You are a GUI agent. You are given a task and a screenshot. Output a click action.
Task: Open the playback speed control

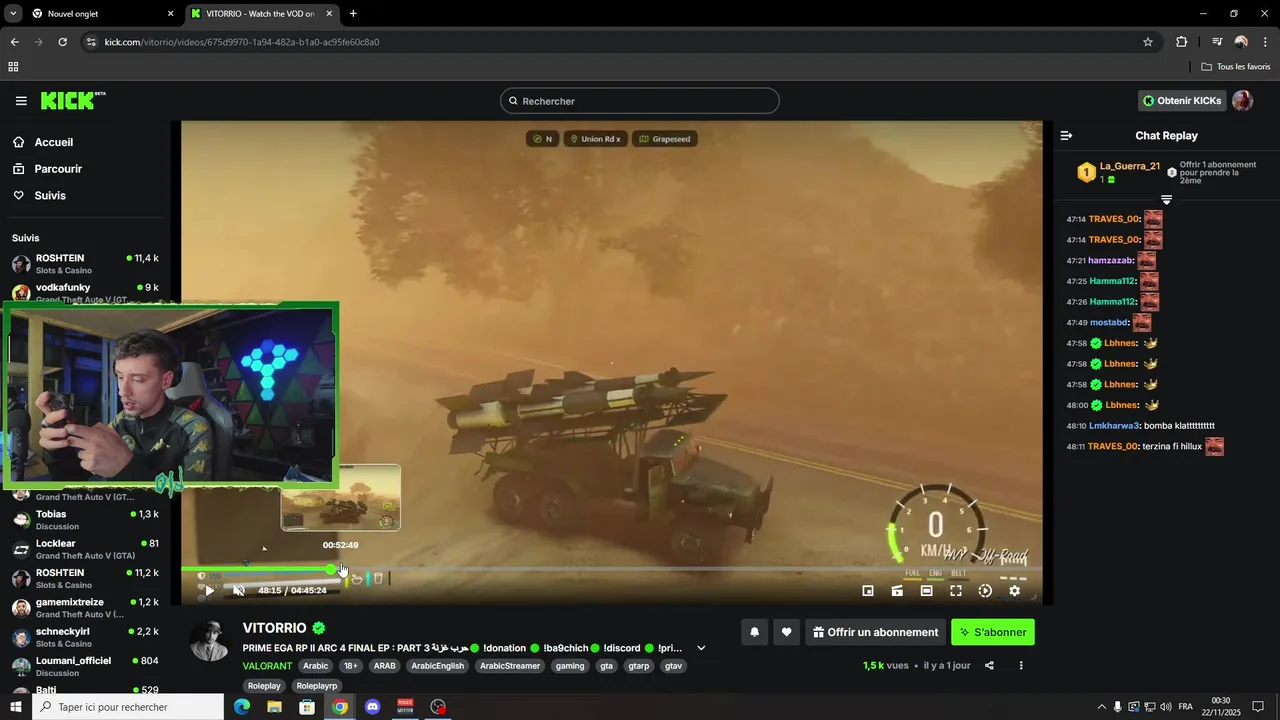(985, 591)
